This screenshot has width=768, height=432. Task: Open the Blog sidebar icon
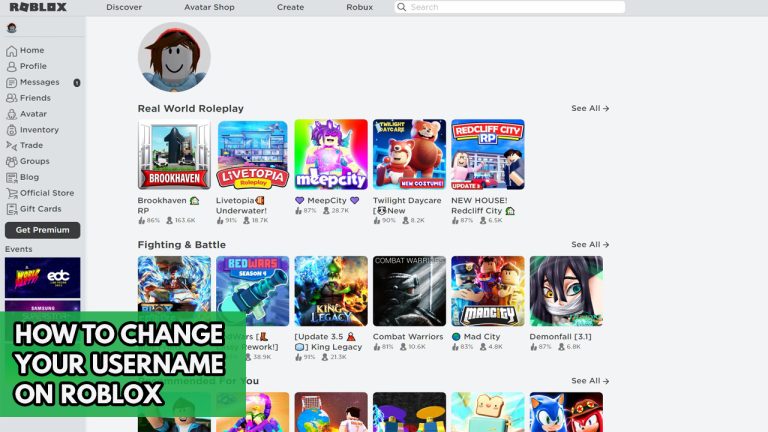11,177
